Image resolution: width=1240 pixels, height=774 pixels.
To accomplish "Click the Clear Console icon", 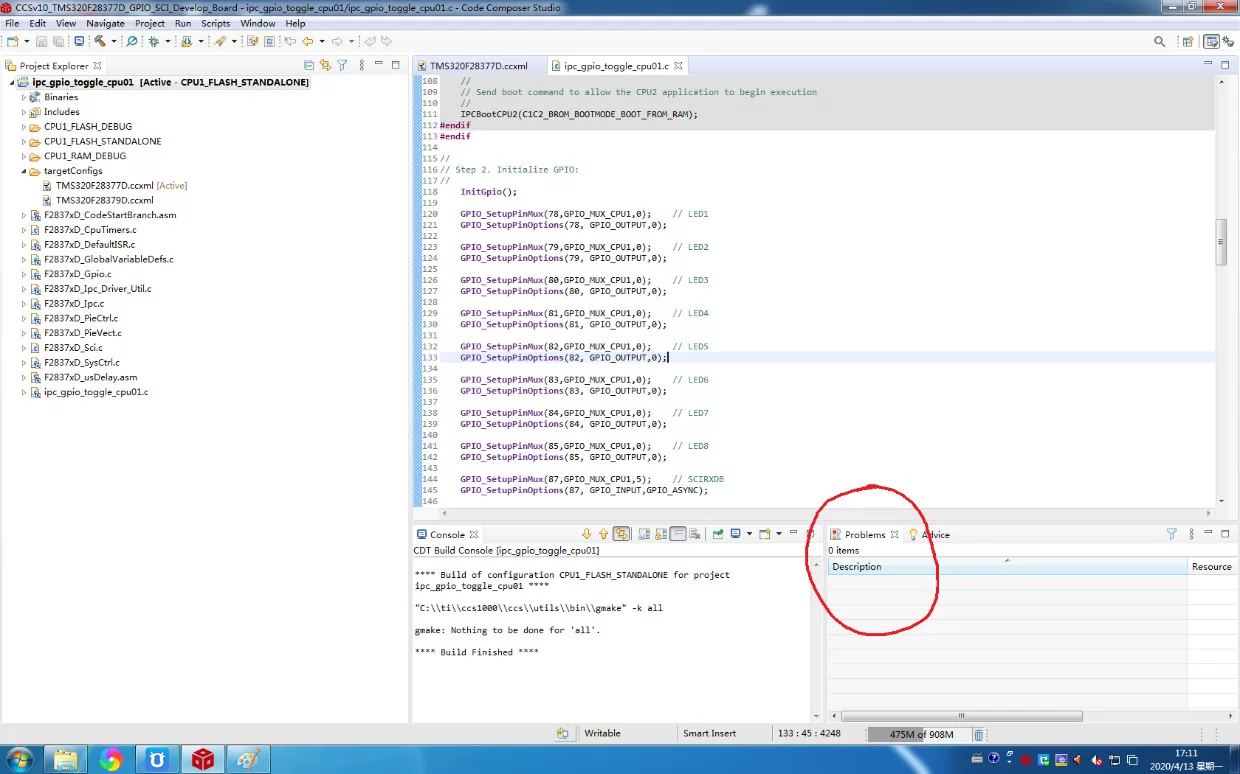I will [695, 534].
